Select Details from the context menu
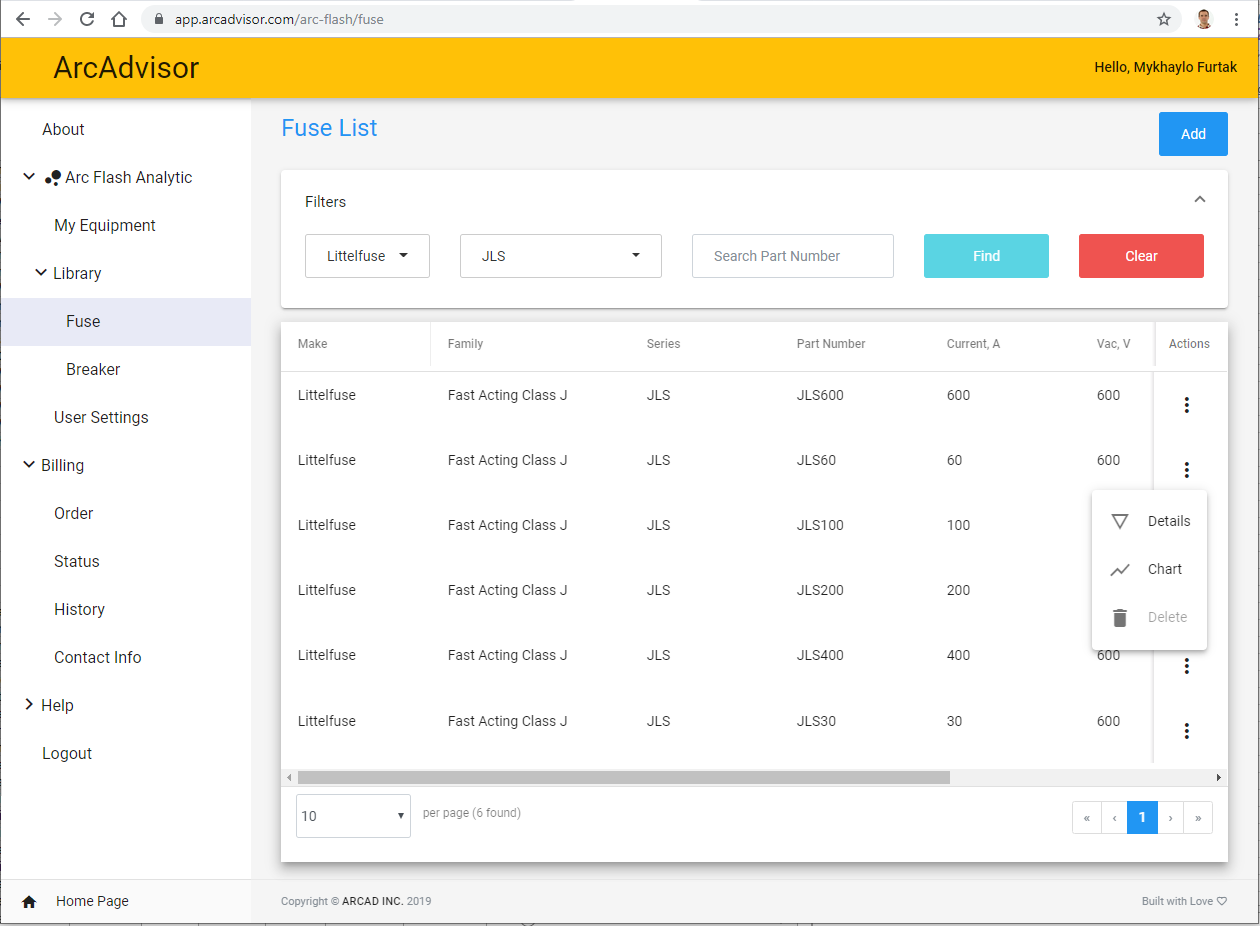 tap(1150, 521)
